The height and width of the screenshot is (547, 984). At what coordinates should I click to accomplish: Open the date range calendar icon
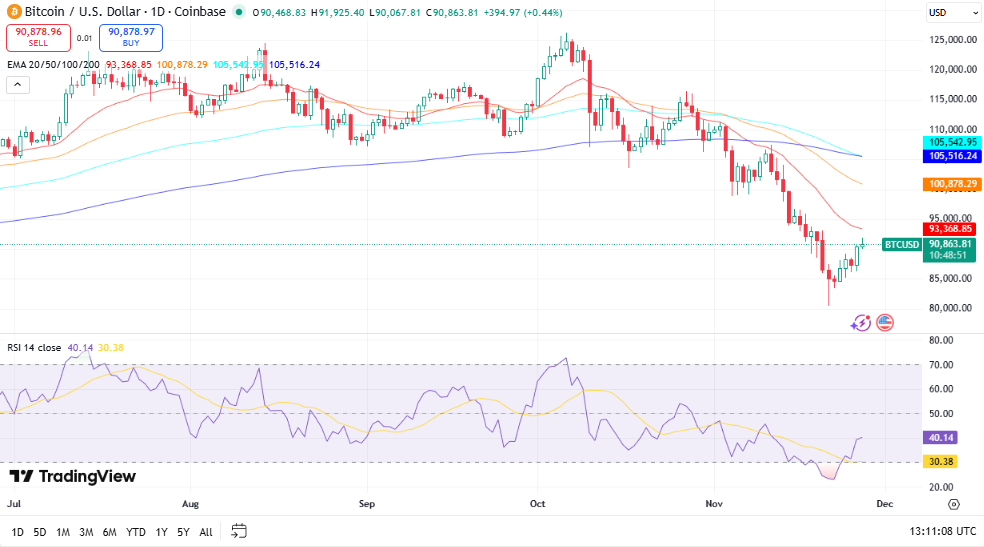click(x=239, y=531)
